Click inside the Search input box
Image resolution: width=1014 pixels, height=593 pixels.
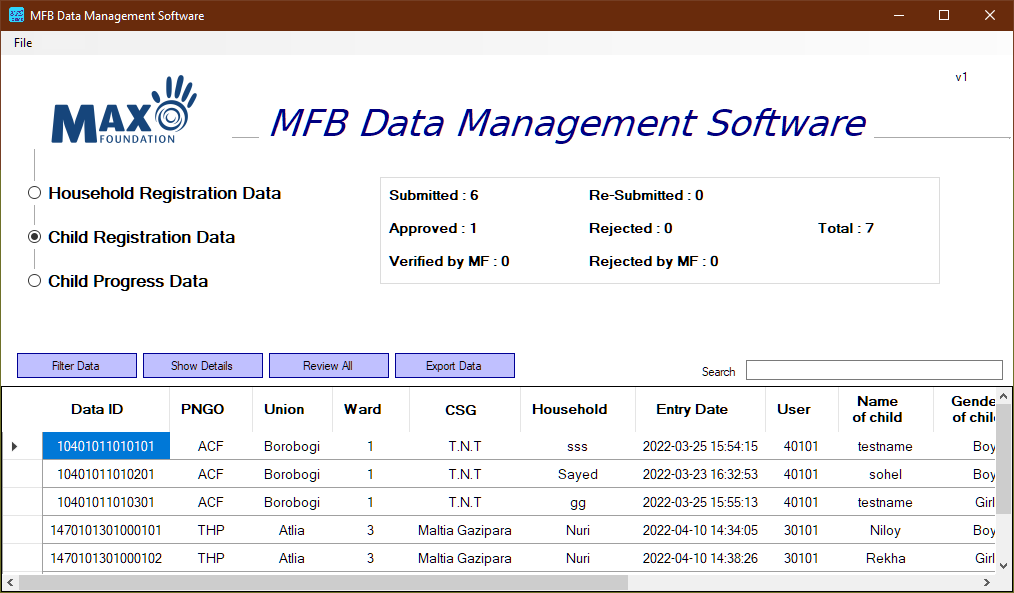pyautogui.click(x=874, y=370)
